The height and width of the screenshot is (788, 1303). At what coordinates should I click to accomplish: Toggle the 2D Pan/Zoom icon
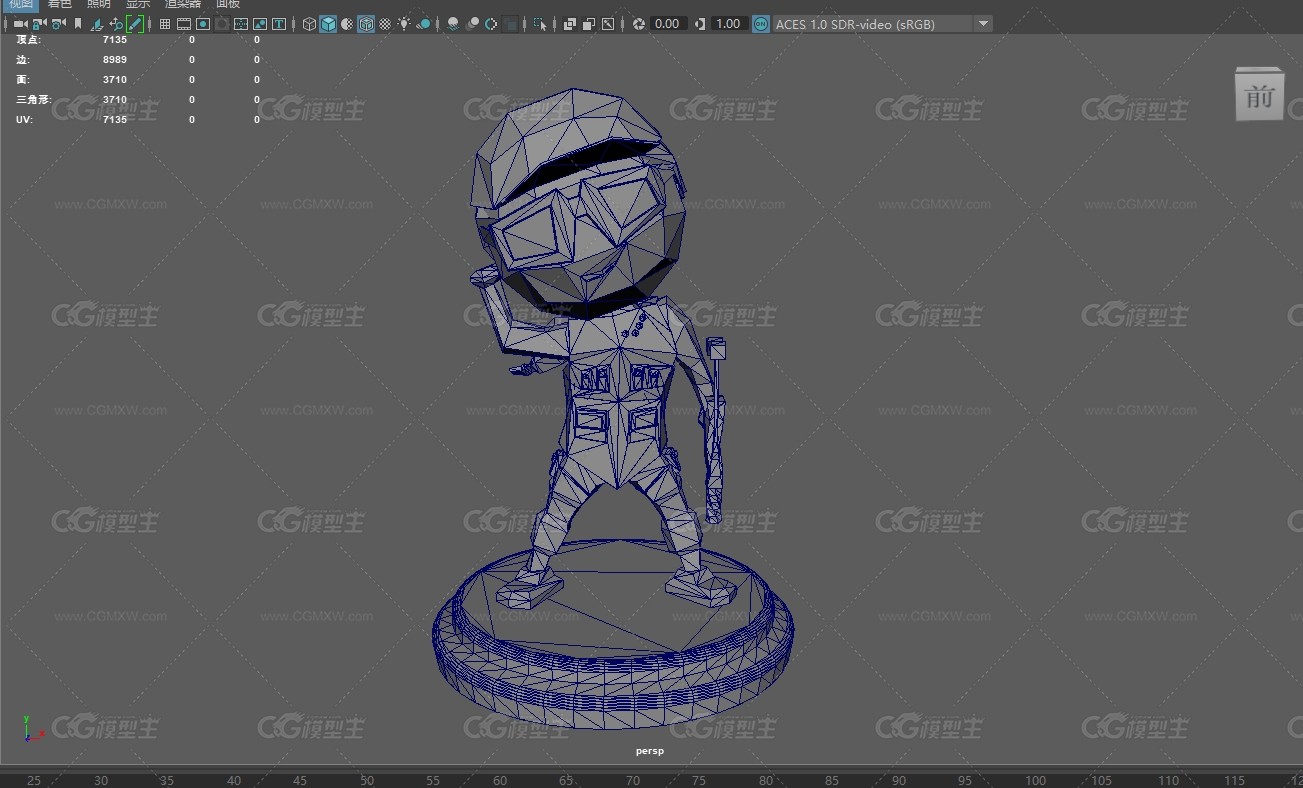tap(116, 24)
